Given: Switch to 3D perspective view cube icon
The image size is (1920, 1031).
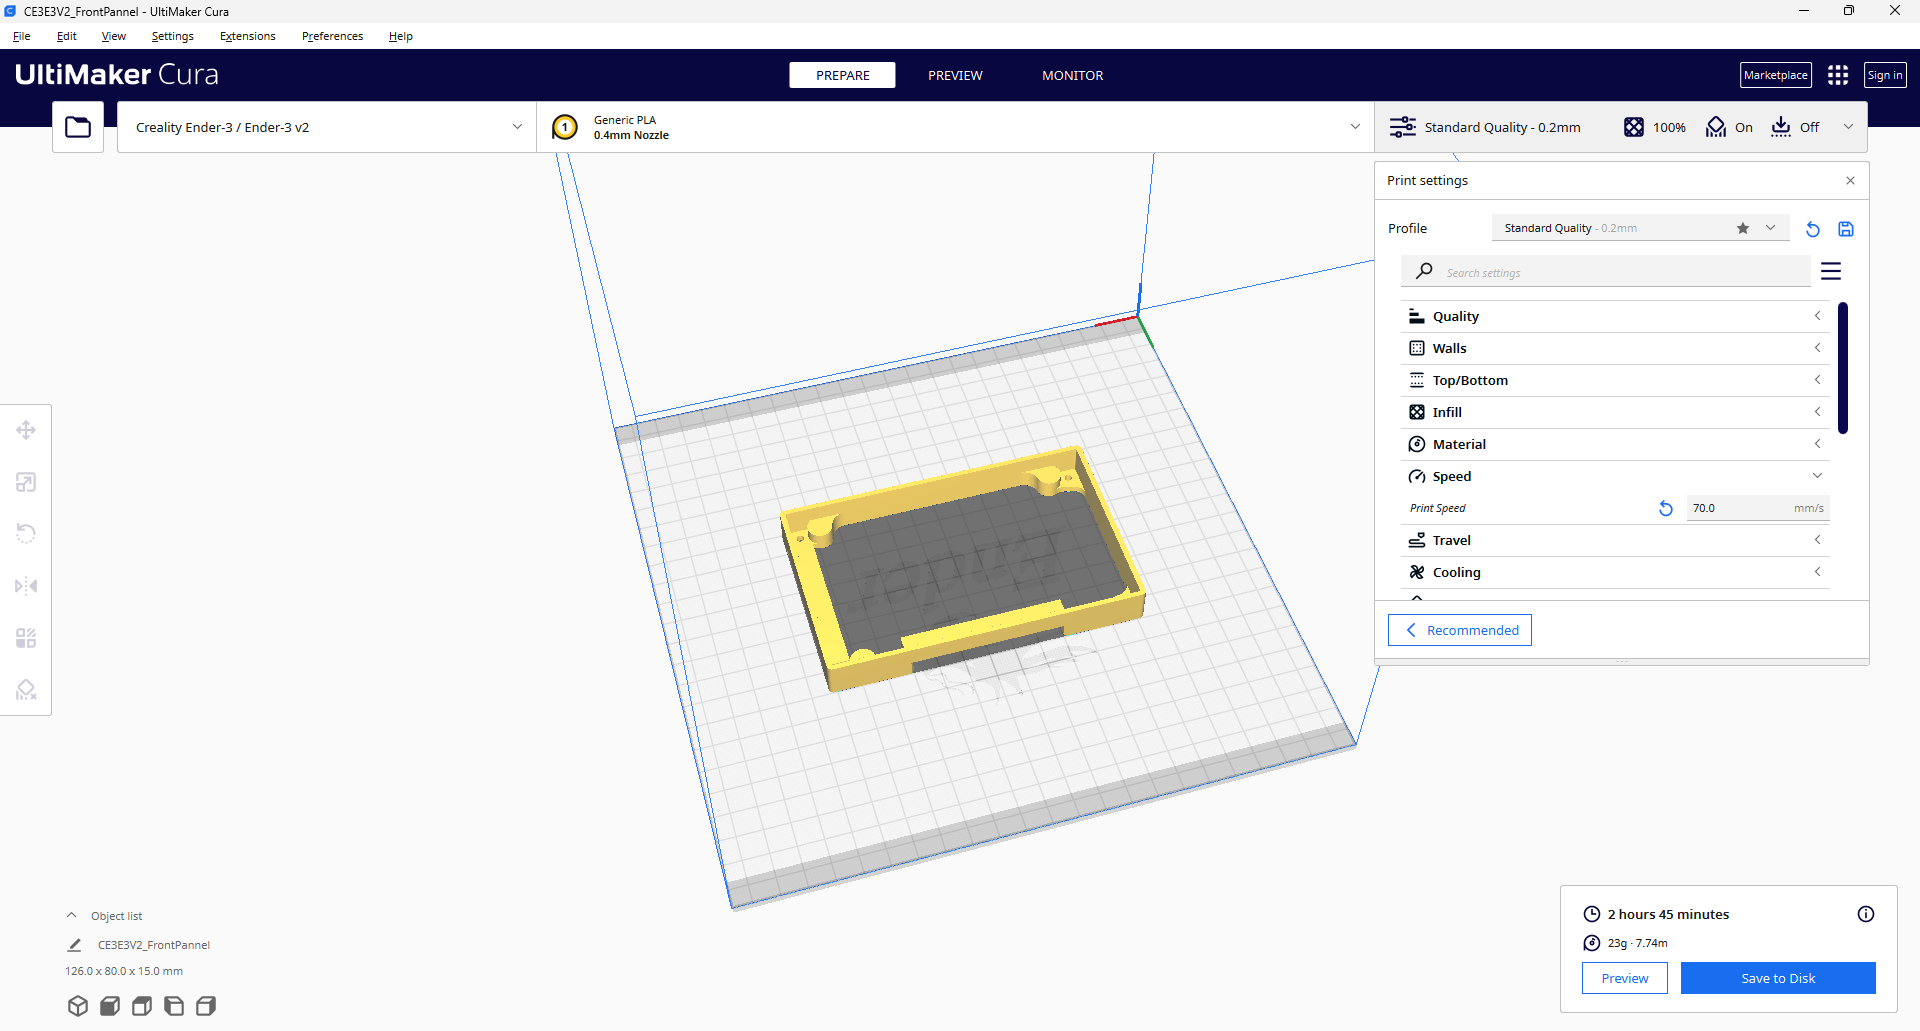Looking at the screenshot, I should tap(78, 1006).
